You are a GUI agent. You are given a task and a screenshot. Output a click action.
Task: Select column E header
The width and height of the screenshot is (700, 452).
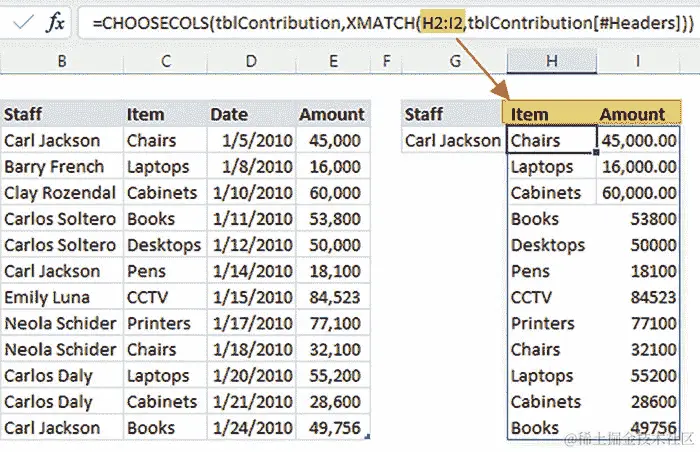pyautogui.click(x=333, y=61)
